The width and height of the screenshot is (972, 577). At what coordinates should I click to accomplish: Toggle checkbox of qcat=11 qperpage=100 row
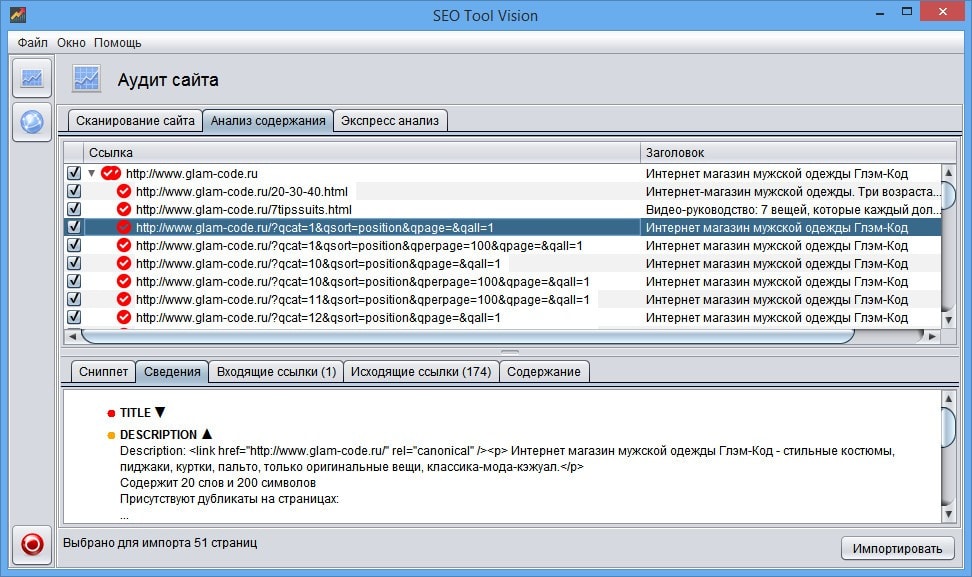[74, 299]
